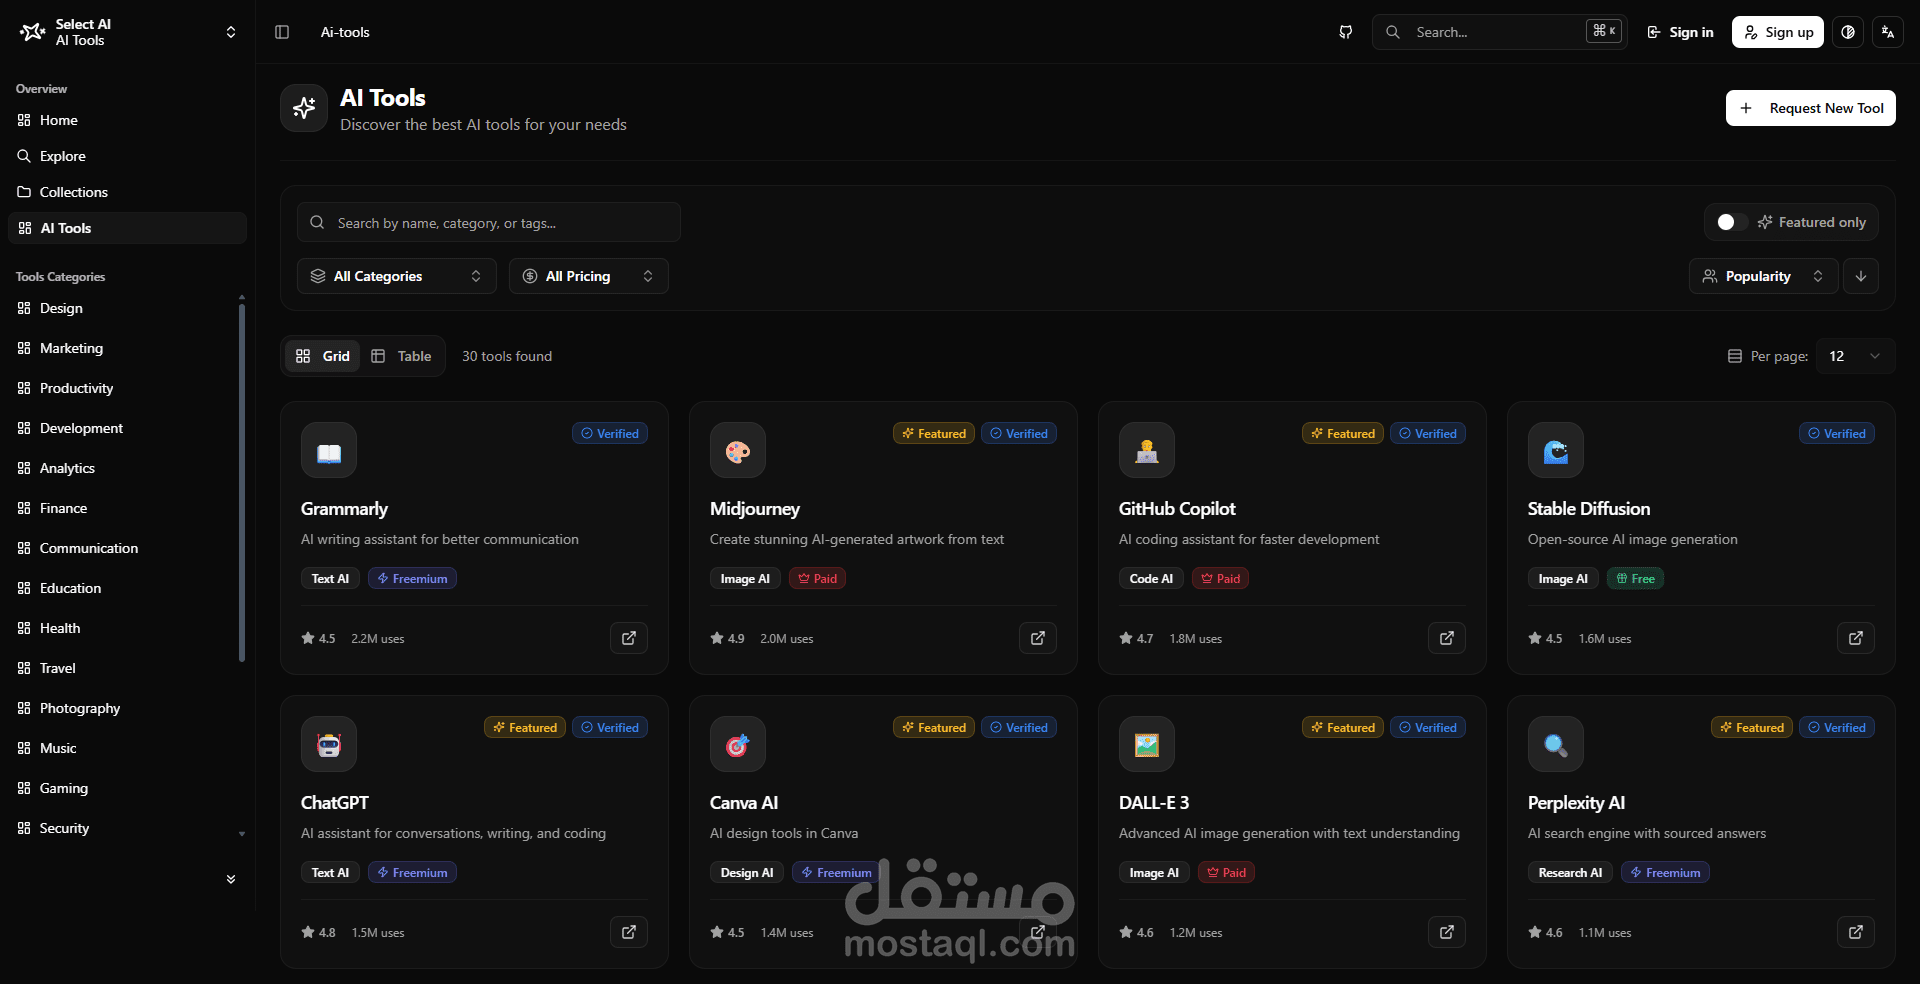Image resolution: width=1920 pixels, height=984 pixels.
Task: Click Grammarly's Verified badge
Action: click(x=610, y=433)
